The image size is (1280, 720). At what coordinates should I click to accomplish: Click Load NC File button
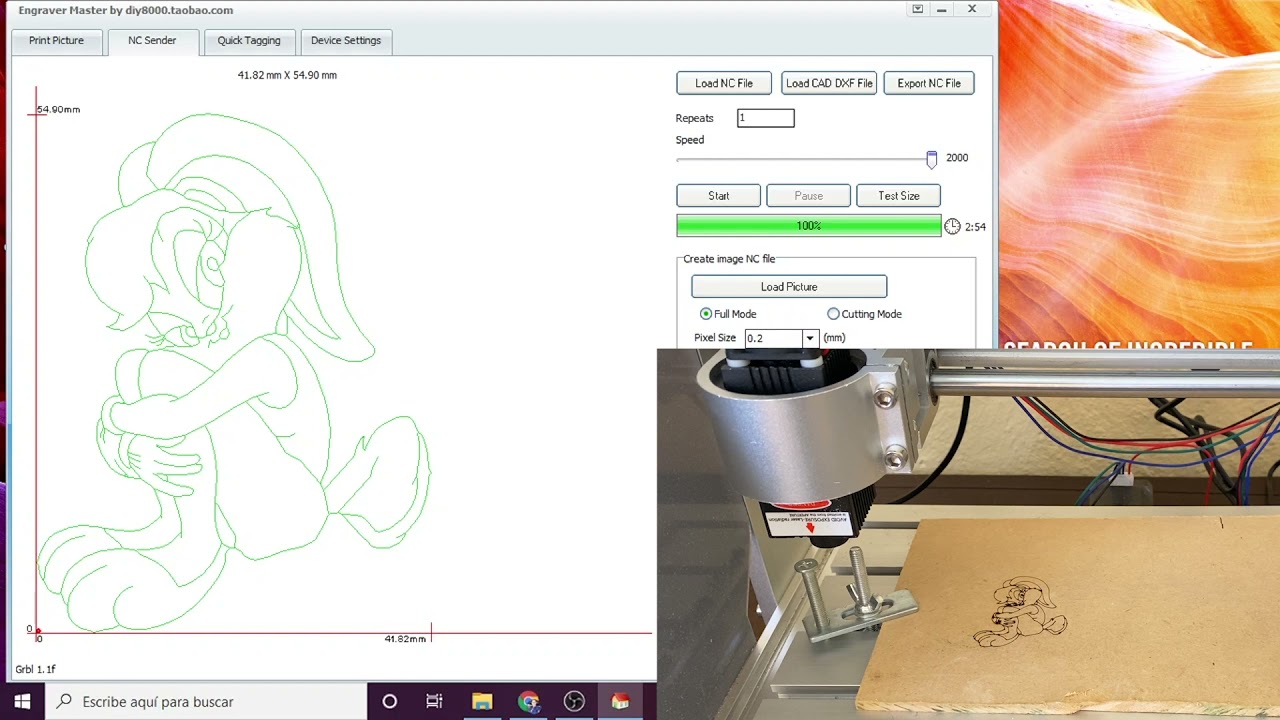point(724,83)
